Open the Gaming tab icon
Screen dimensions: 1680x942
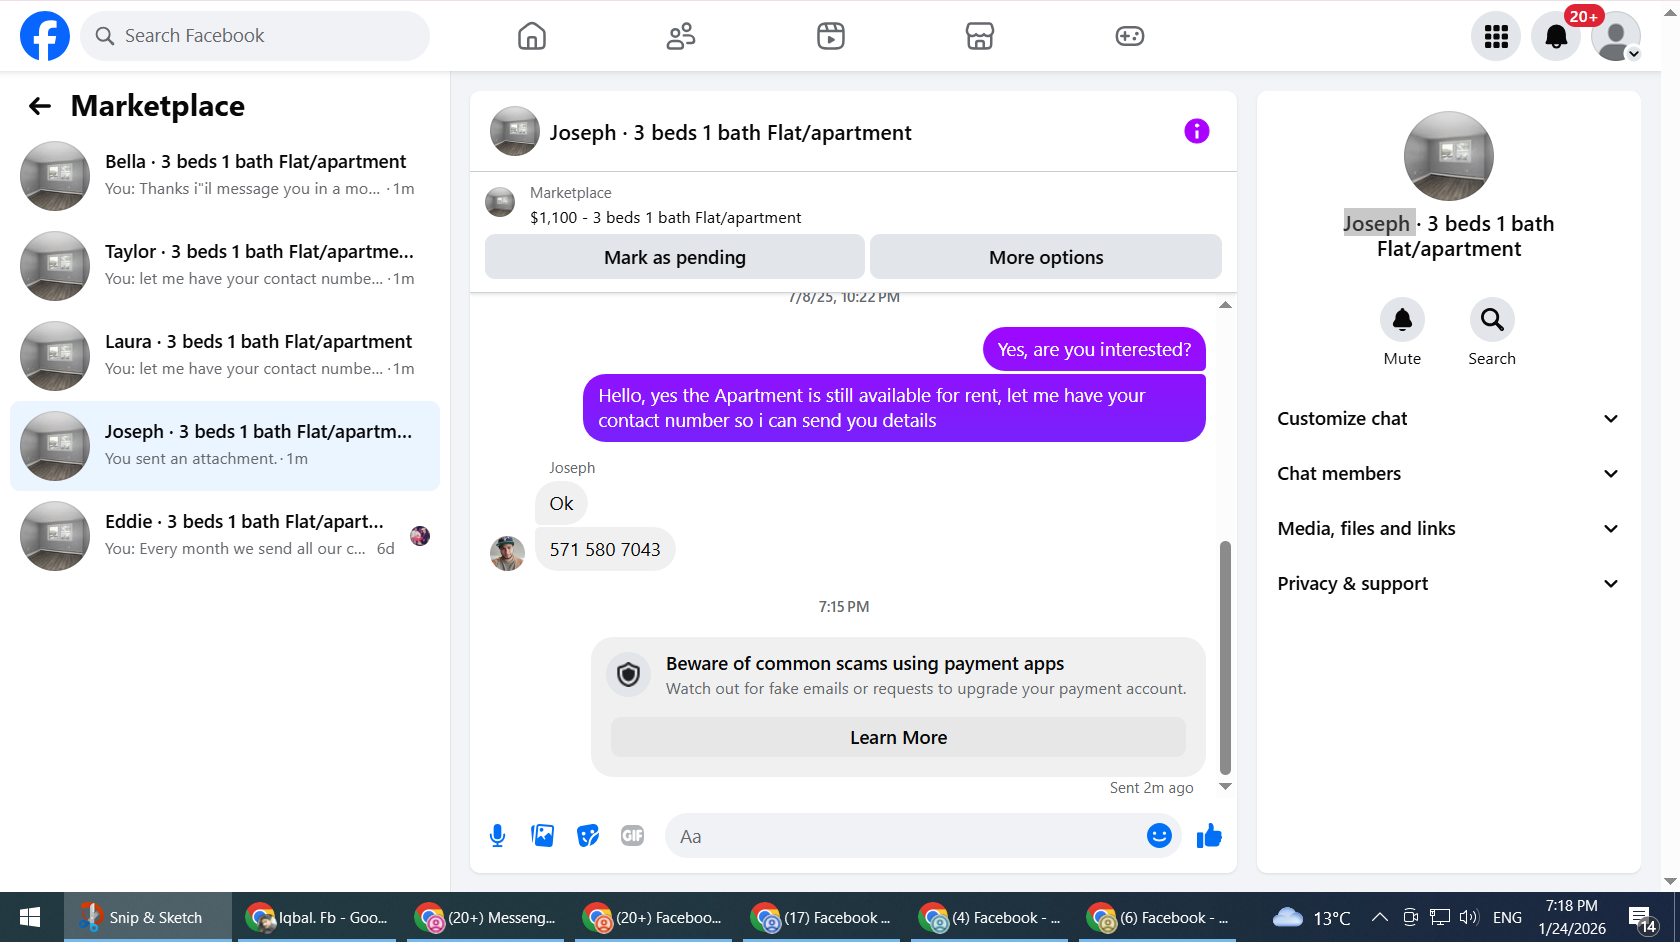pos(1130,36)
